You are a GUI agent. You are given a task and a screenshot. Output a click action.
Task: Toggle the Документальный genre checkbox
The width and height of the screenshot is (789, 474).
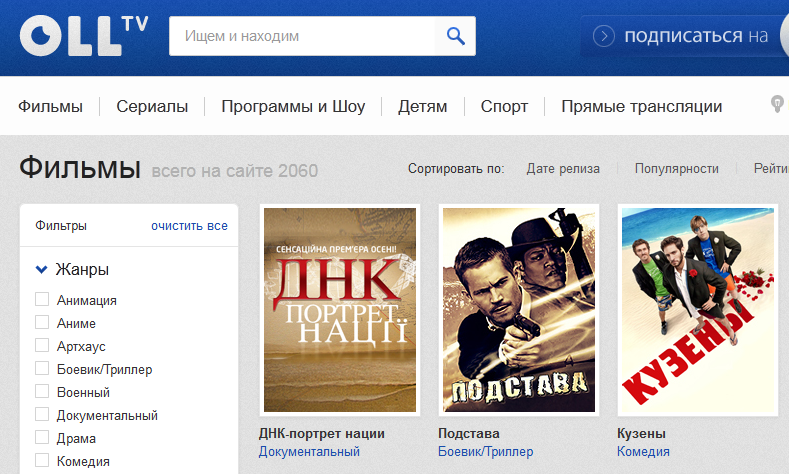[x=42, y=415]
